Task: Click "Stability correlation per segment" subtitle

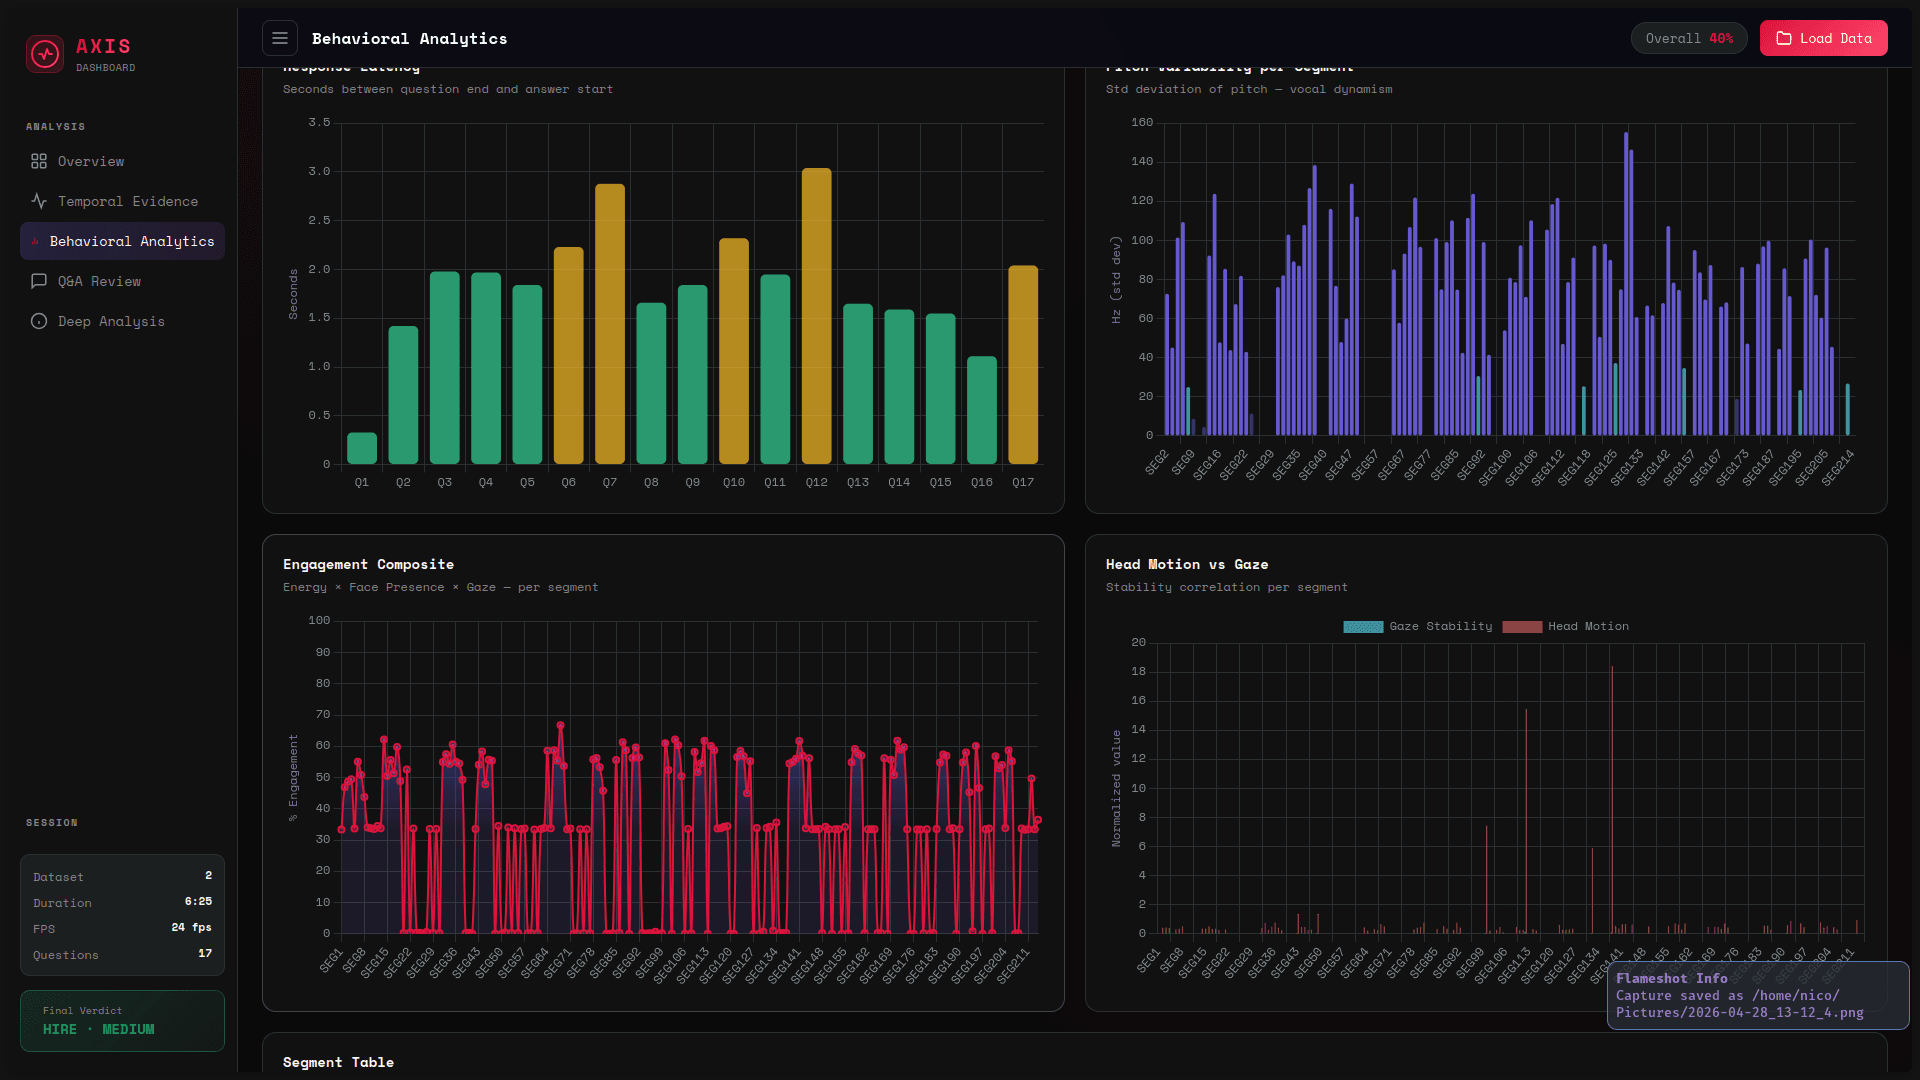Action: pos(1227,588)
